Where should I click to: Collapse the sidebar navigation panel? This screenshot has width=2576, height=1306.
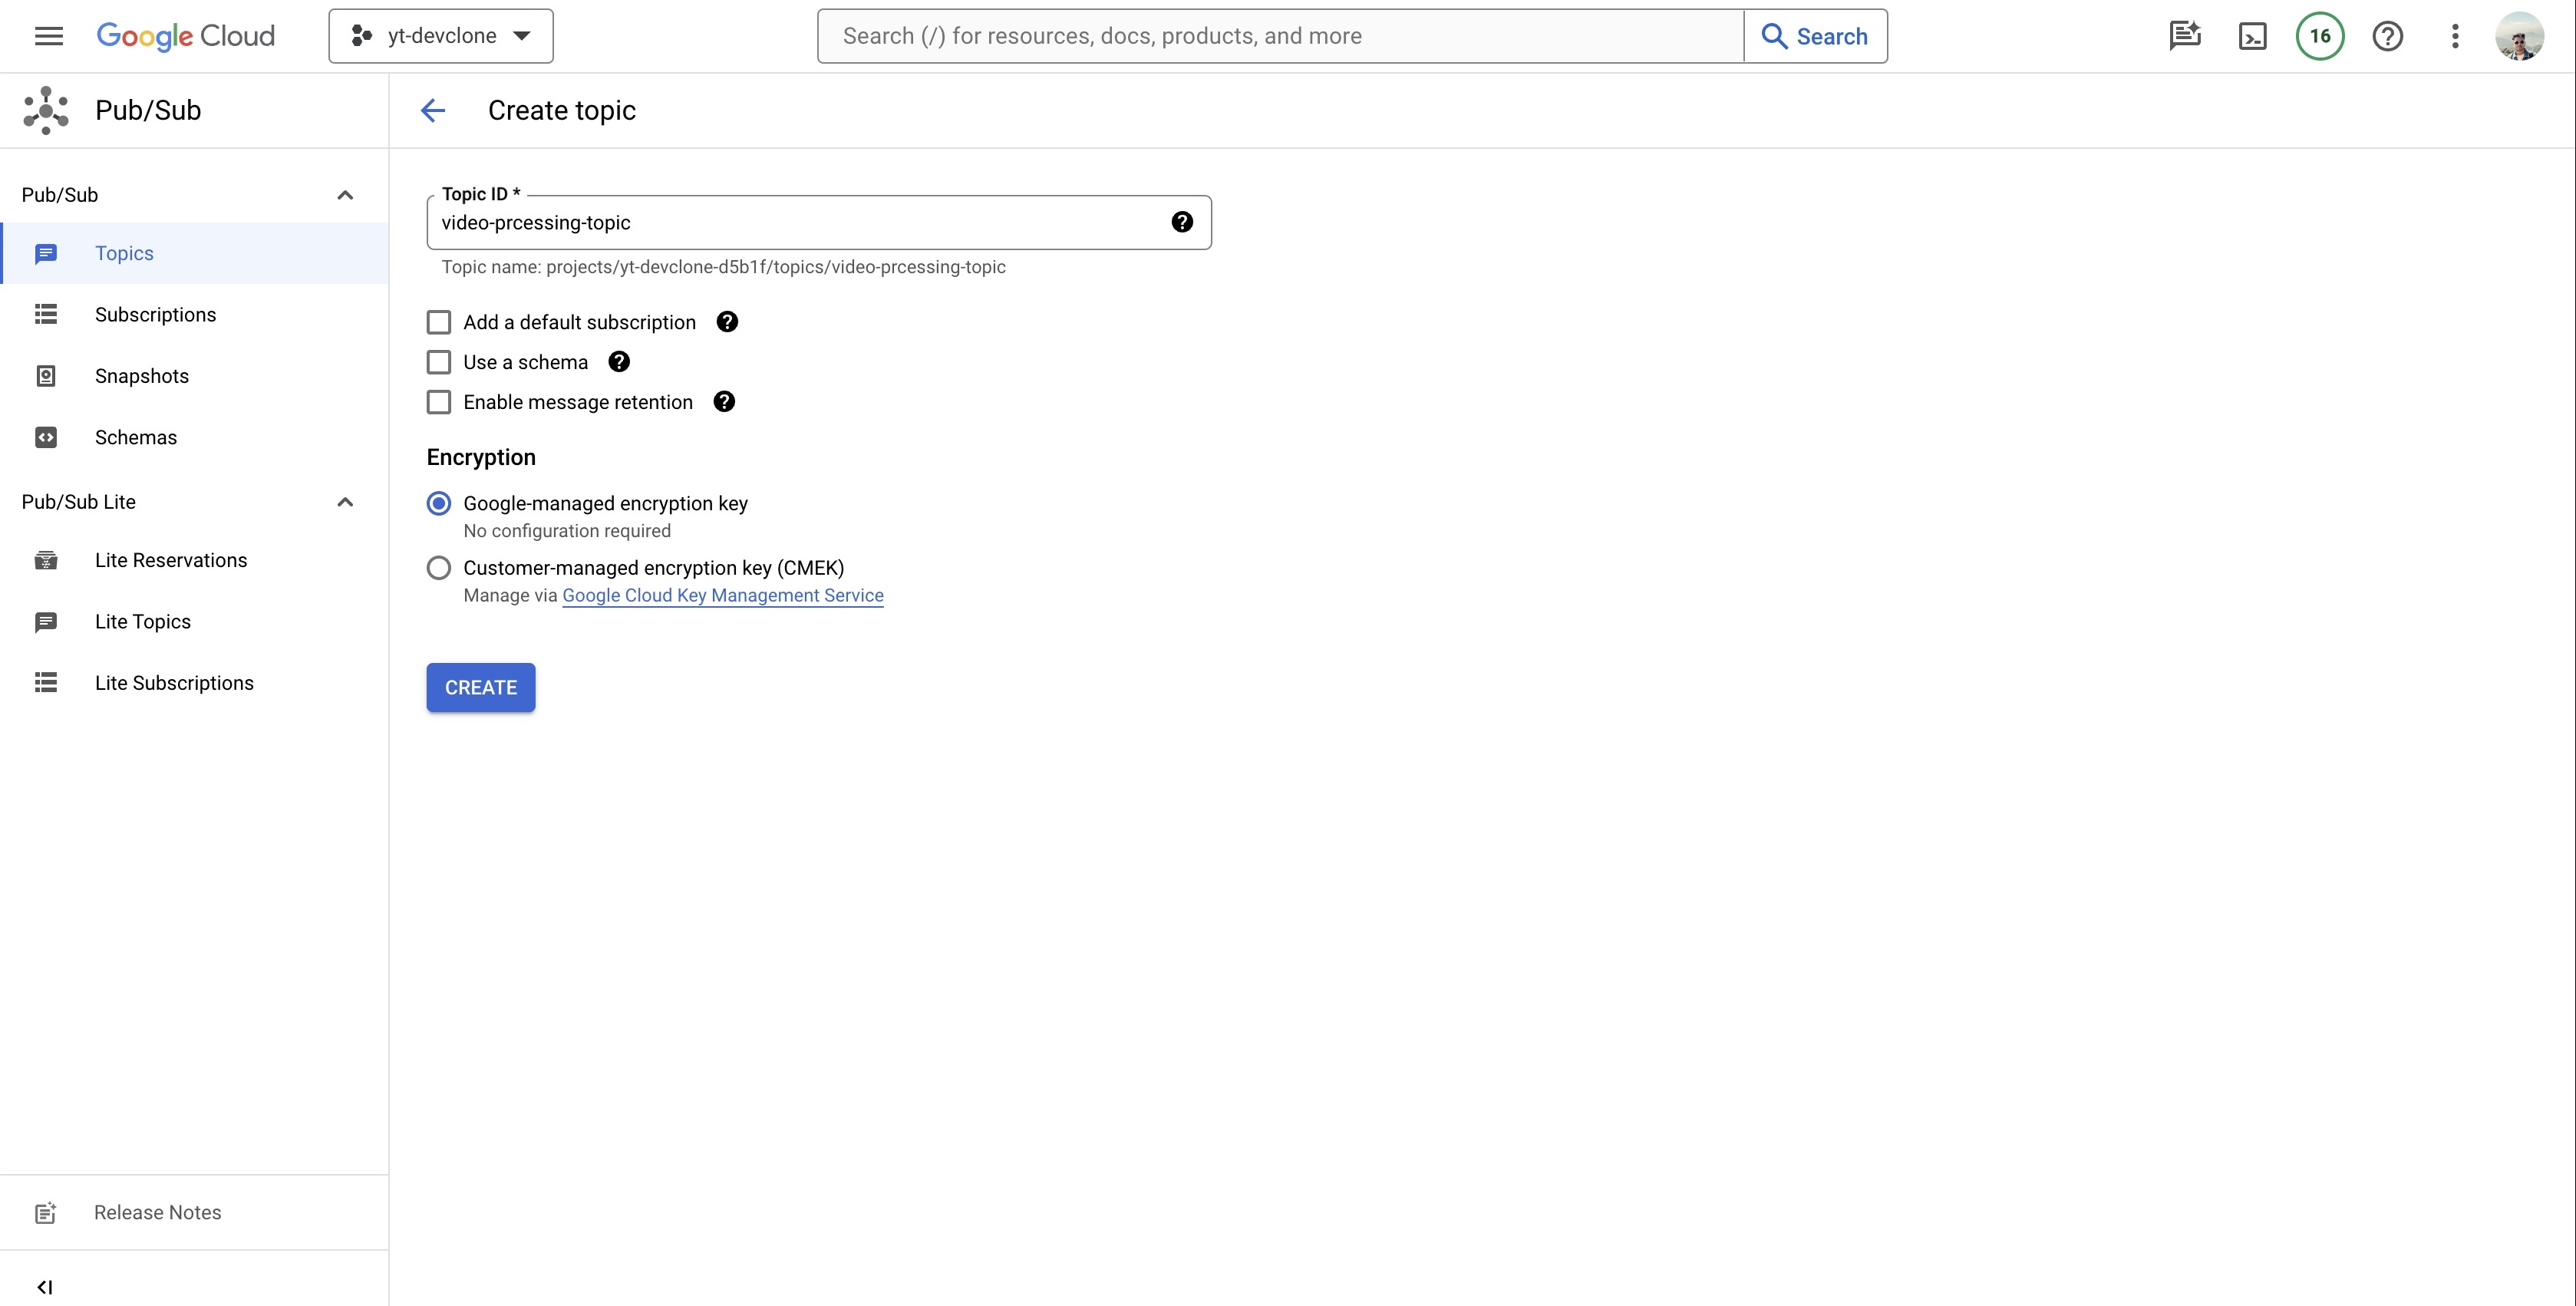[44, 1286]
